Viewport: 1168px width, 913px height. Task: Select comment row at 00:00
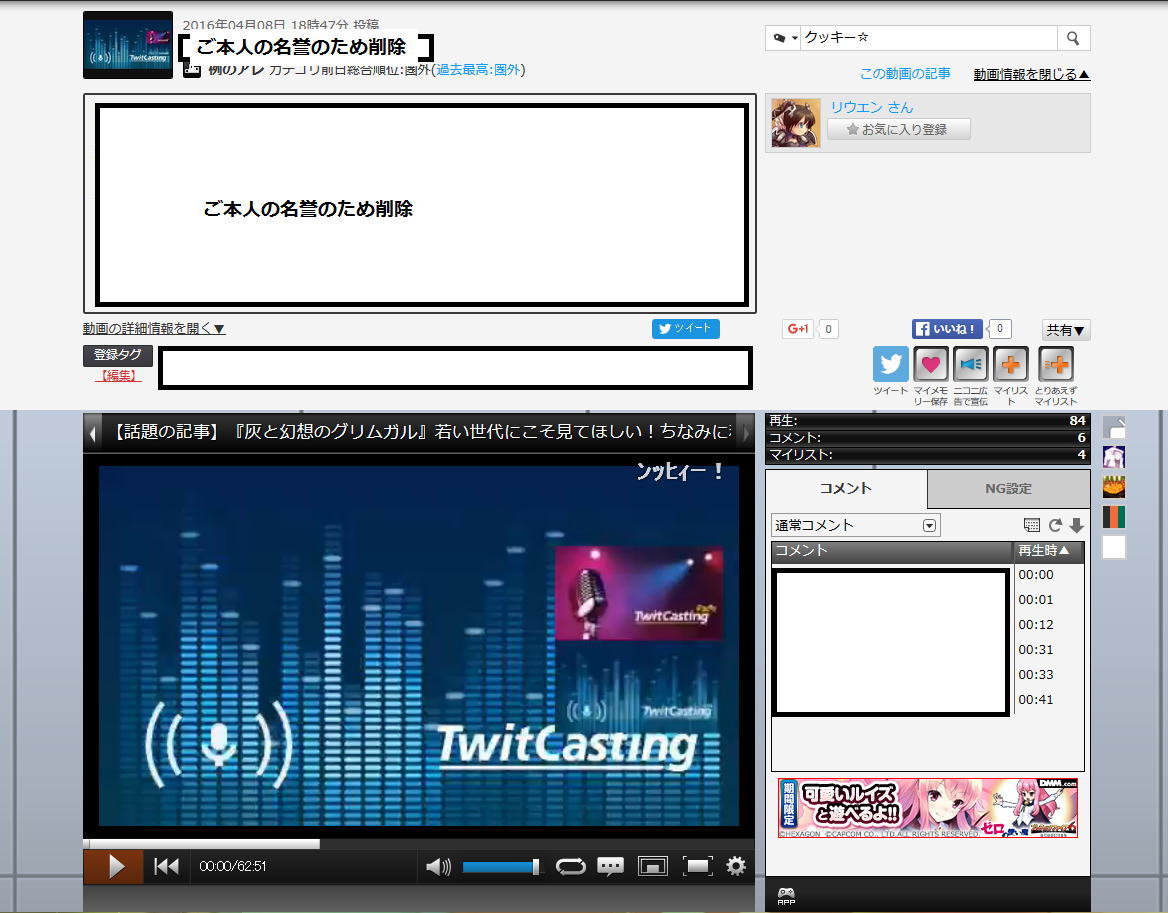(x=928, y=575)
